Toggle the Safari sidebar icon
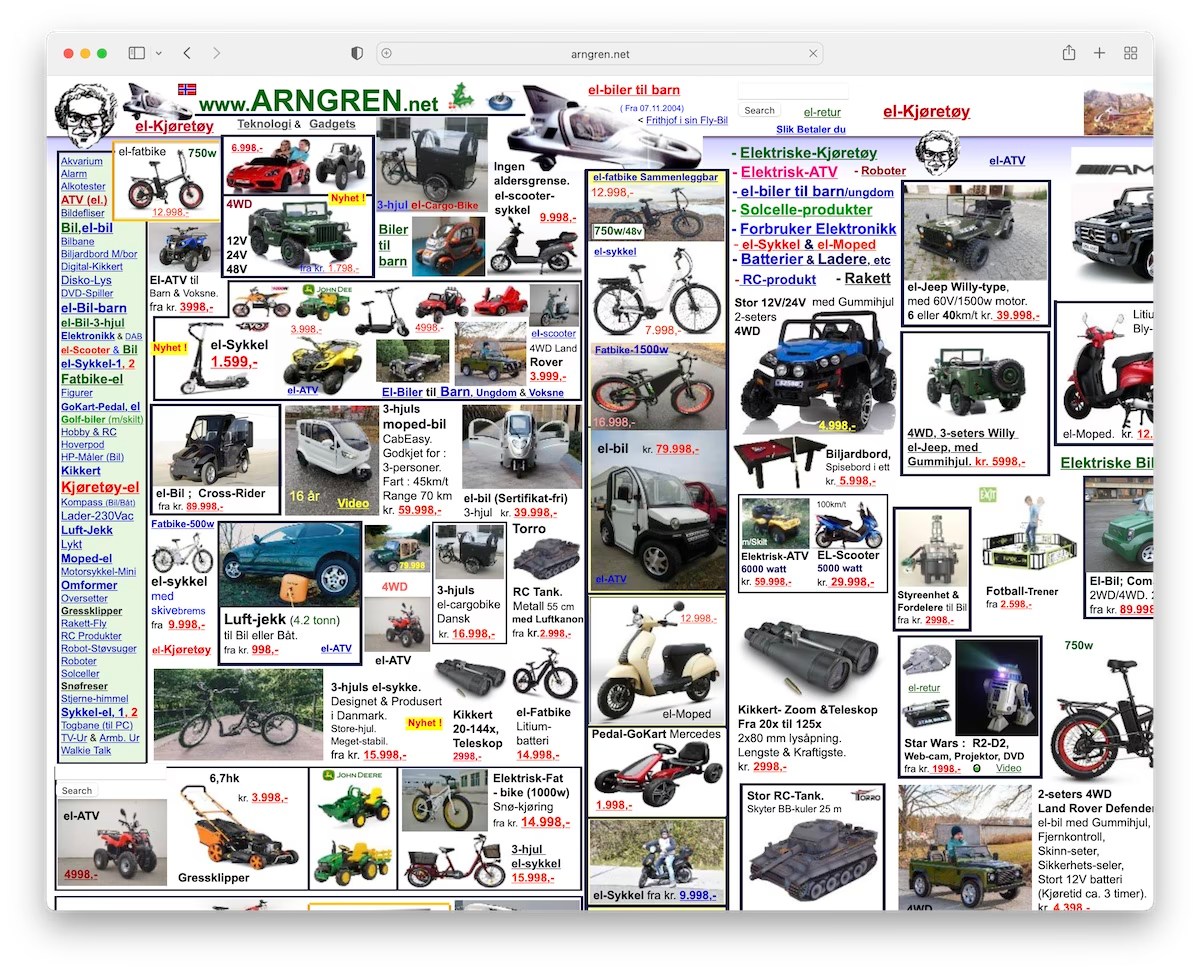Viewport: 1200px width, 972px height. click(x=137, y=53)
